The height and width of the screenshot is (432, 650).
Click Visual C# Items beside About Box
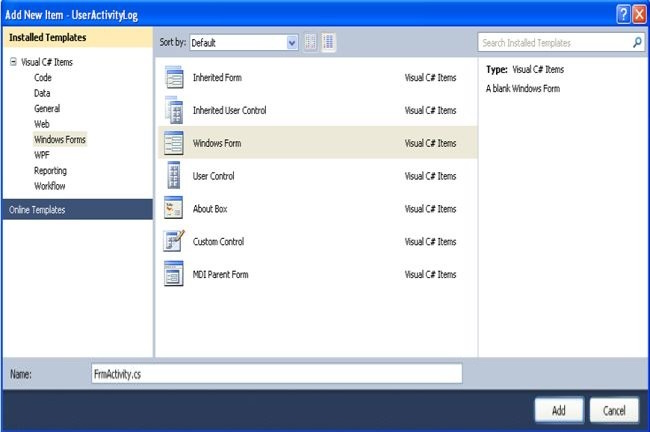[430, 209]
